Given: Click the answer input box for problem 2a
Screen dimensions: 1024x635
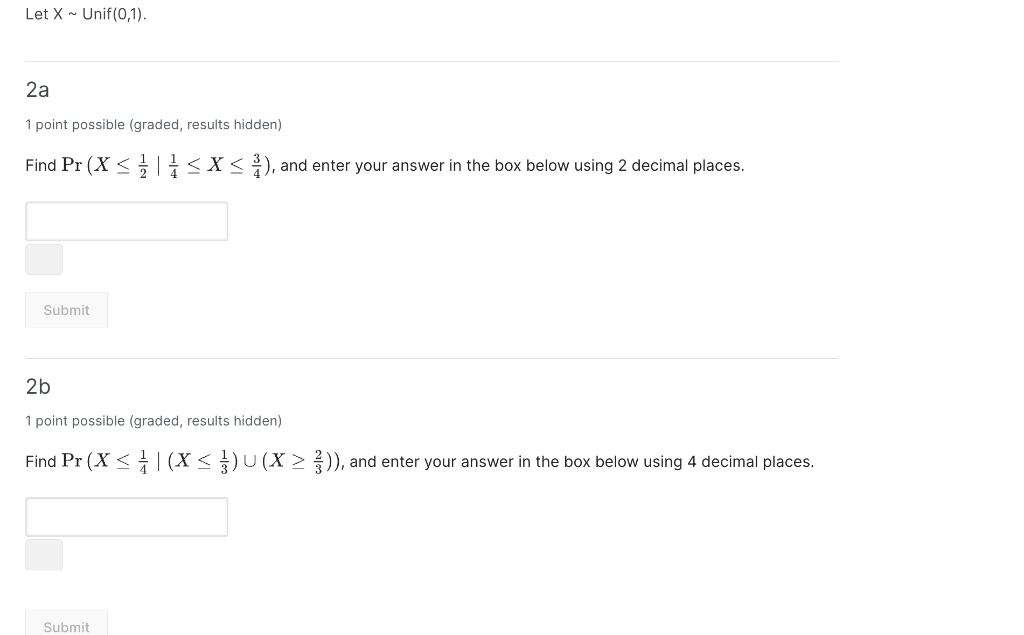Looking at the screenshot, I should pos(126,221).
